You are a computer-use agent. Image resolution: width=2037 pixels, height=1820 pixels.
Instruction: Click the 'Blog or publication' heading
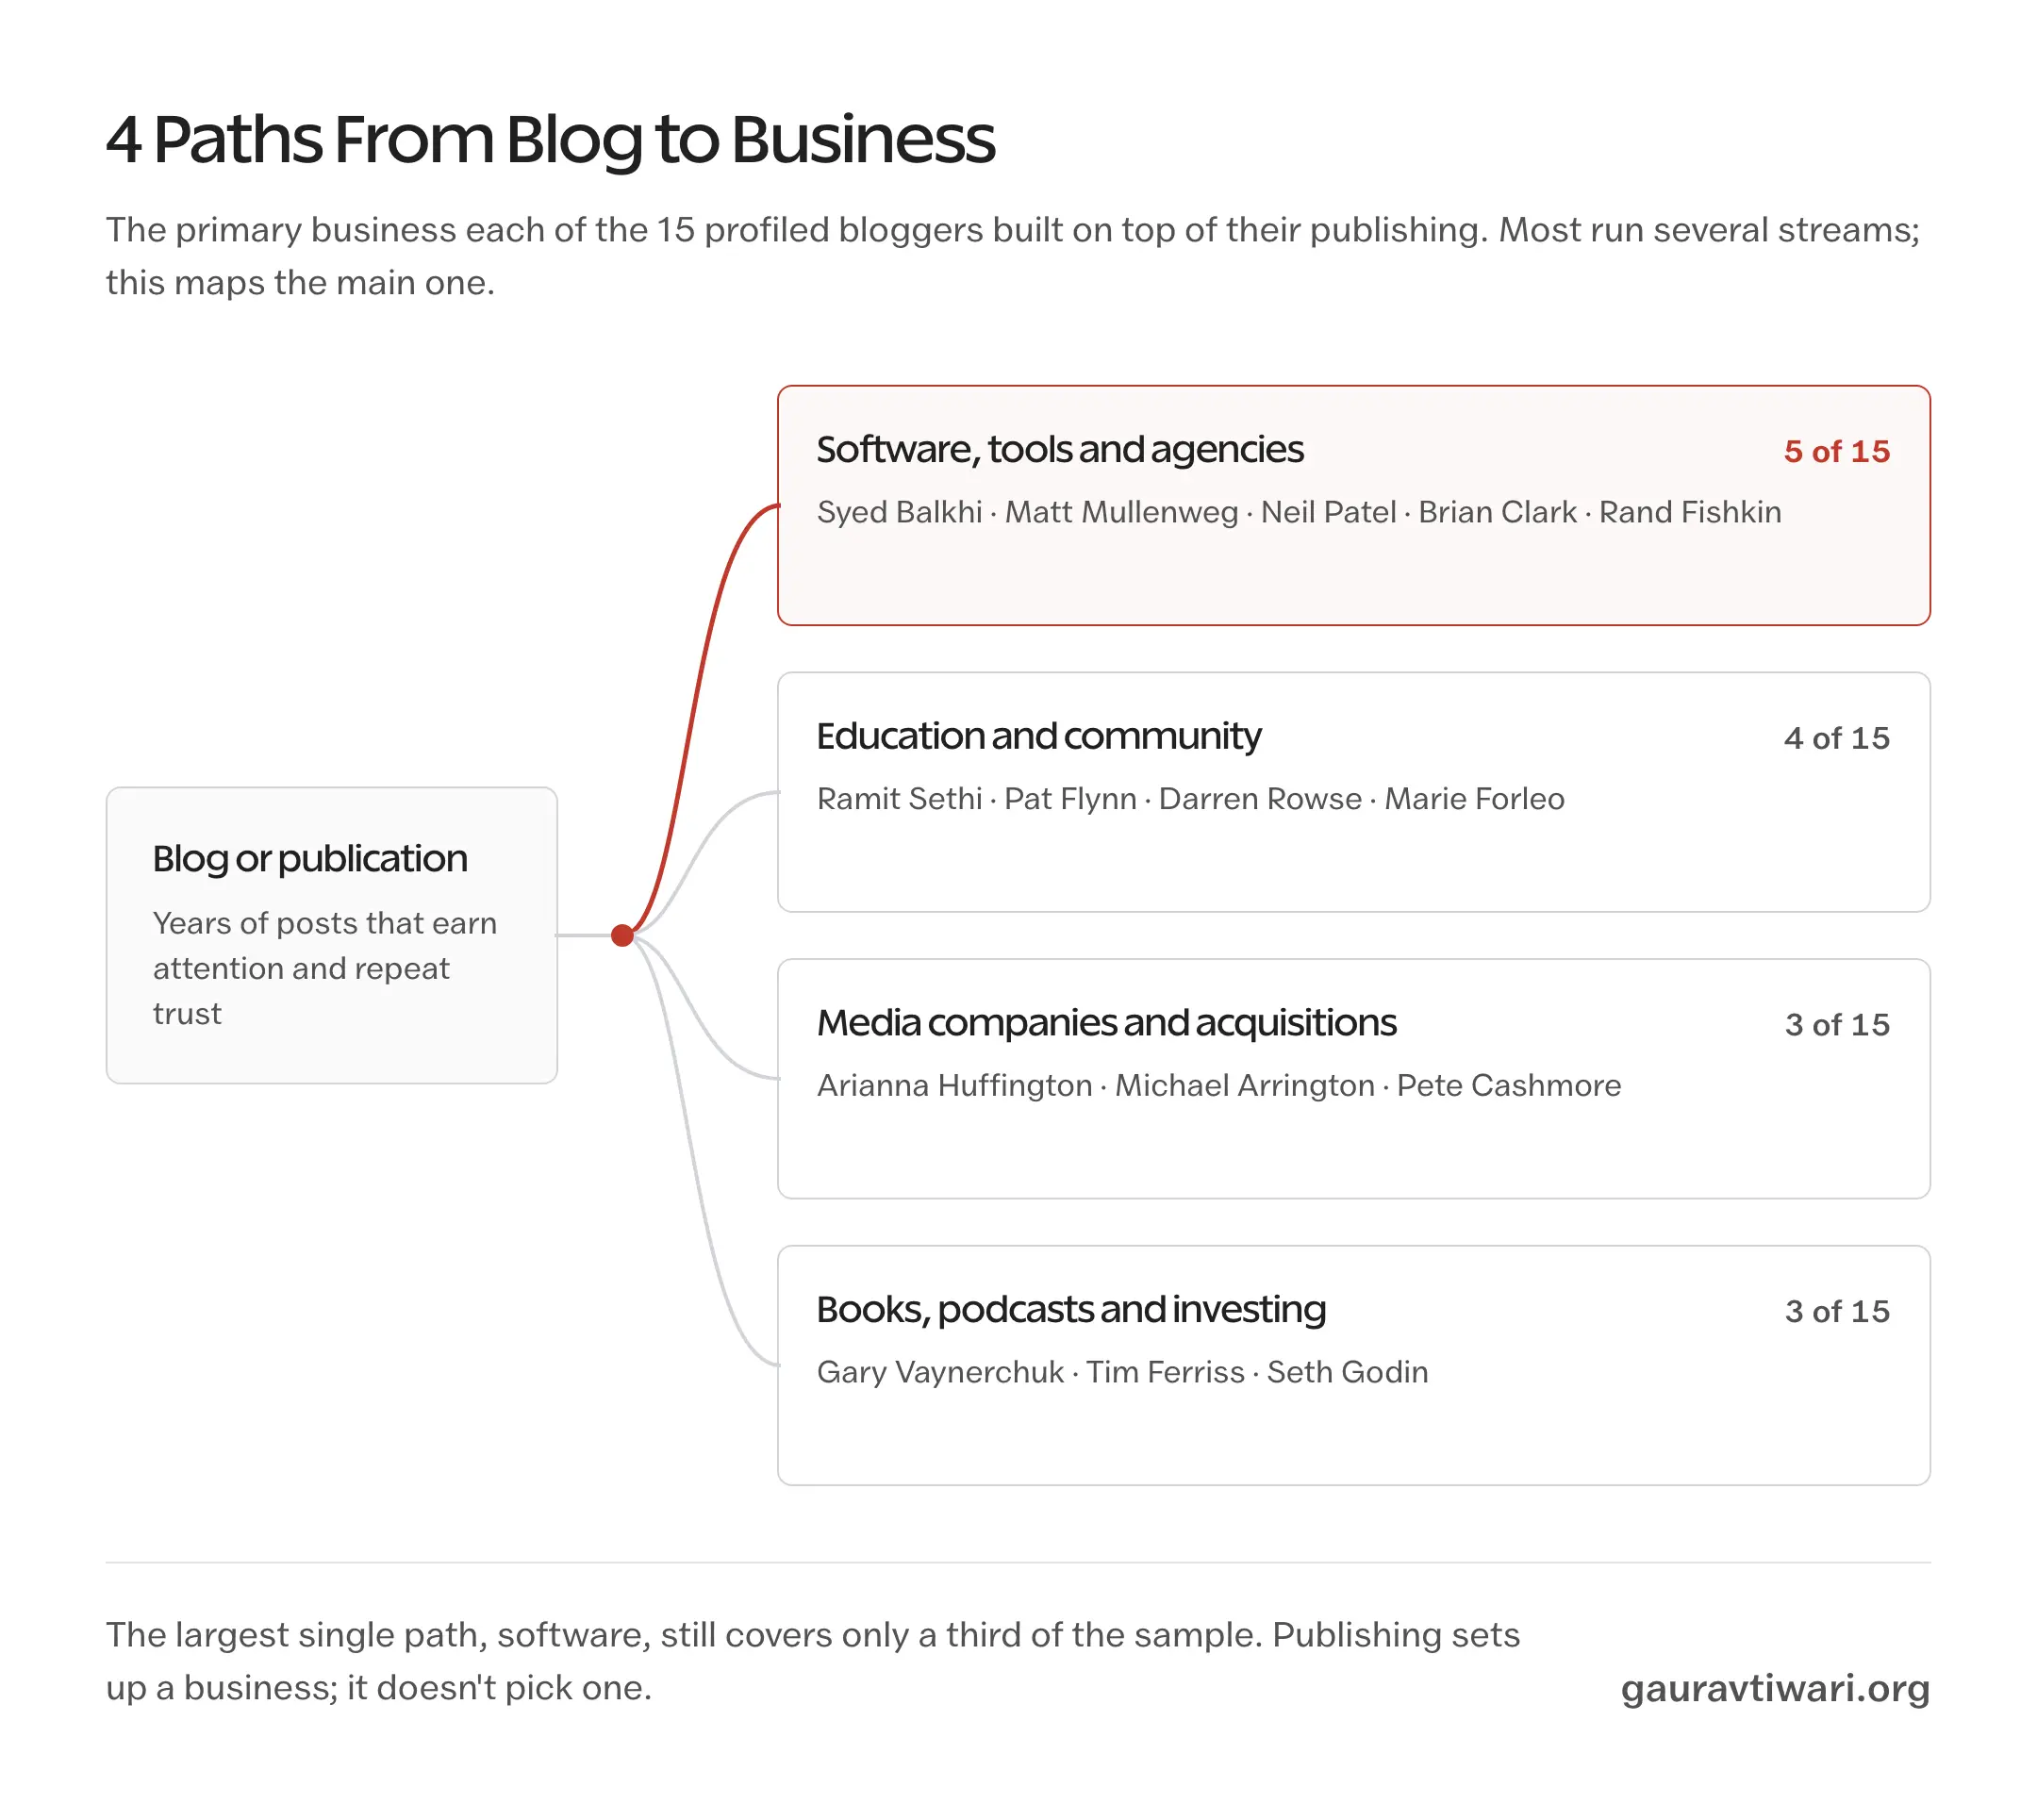click(310, 860)
